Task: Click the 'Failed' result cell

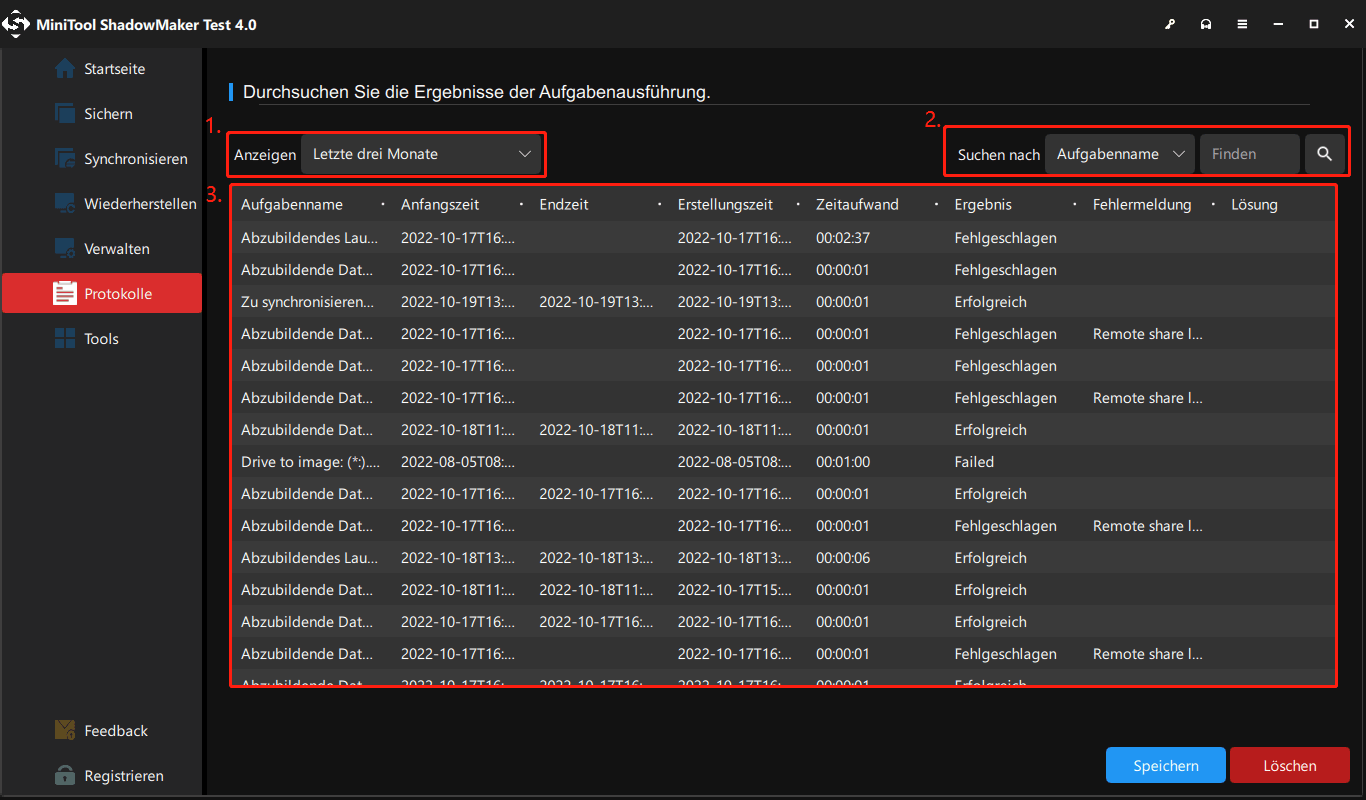Action: point(974,462)
